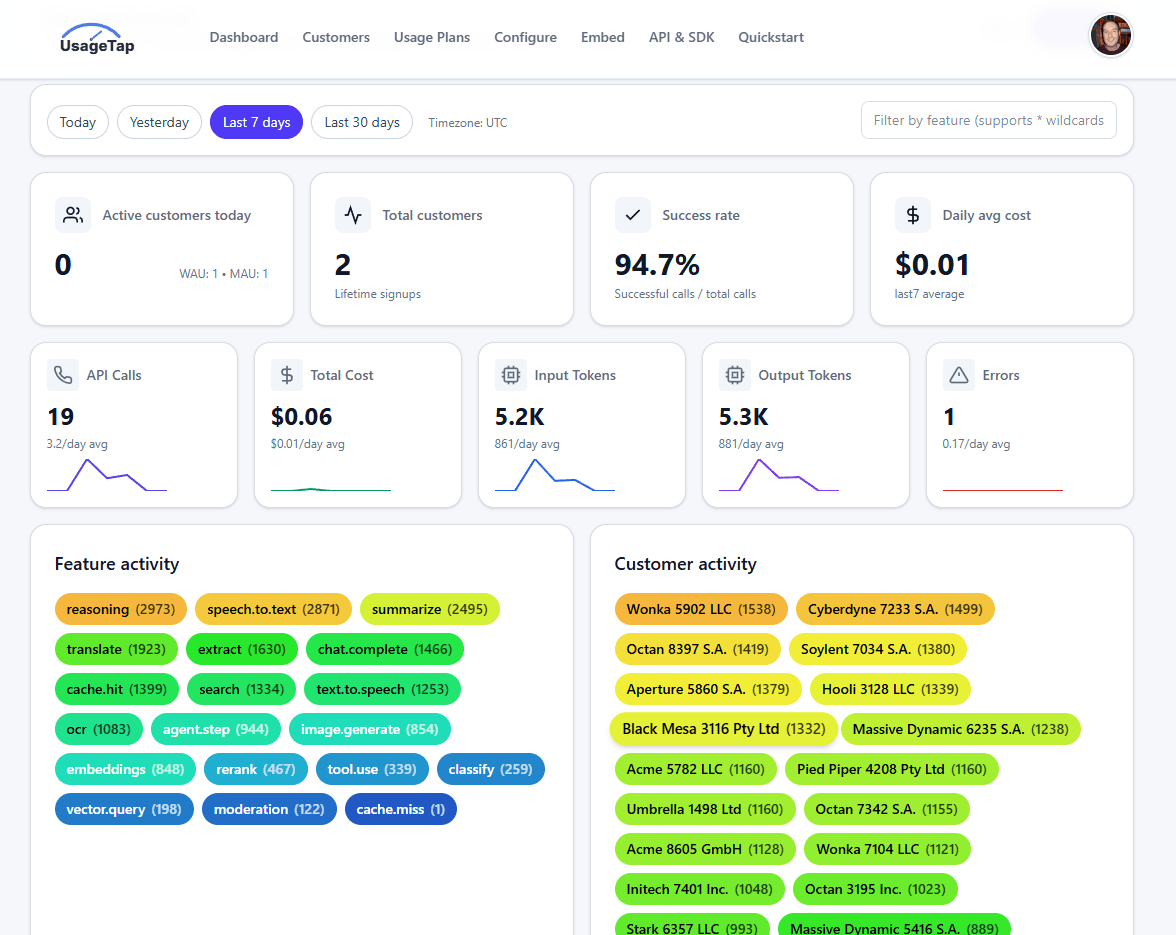Image resolution: width=1176 pixels, height=935 pixels.
Task: Select the Last 30 days time range
Action: [x=361, y=121]
